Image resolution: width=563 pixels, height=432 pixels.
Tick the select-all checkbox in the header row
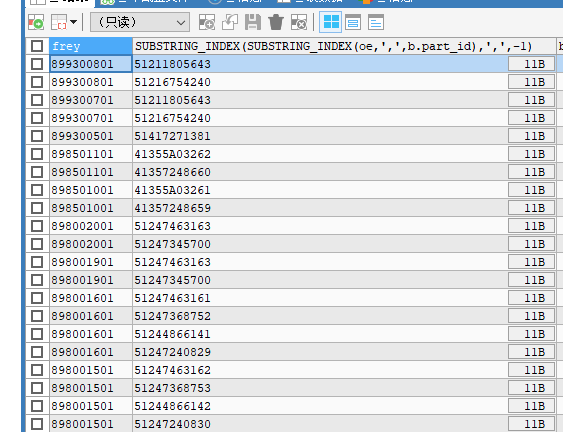tap(37, 46)
